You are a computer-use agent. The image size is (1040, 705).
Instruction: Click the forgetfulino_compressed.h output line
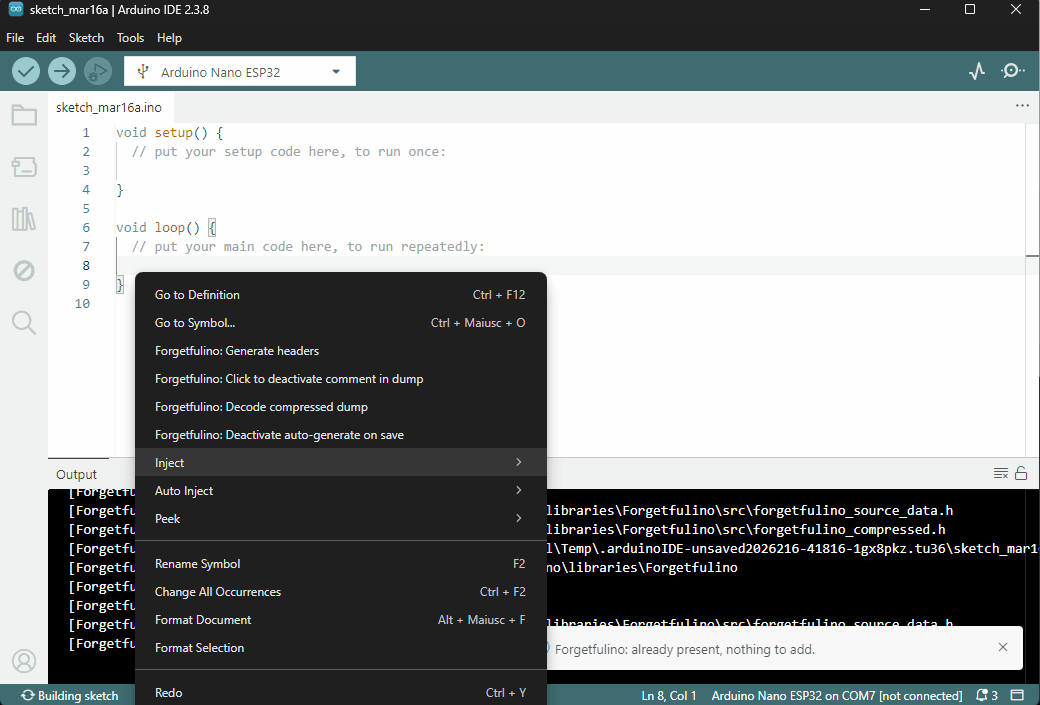point(746,529)
